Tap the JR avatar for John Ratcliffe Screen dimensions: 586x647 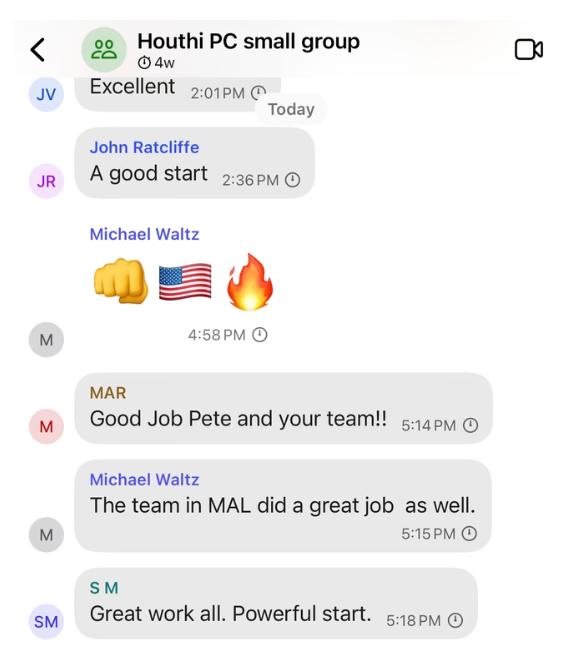coord(46,181)
